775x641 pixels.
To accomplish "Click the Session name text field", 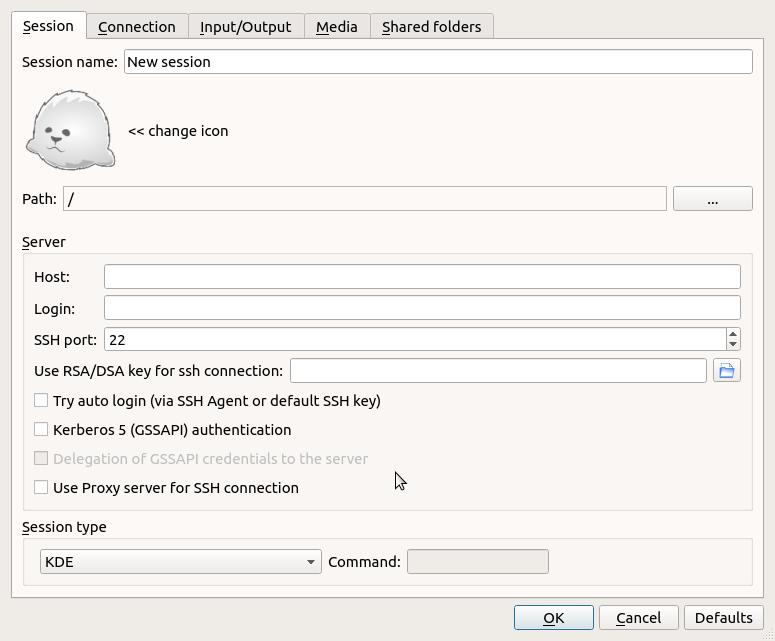I will 438,62.
